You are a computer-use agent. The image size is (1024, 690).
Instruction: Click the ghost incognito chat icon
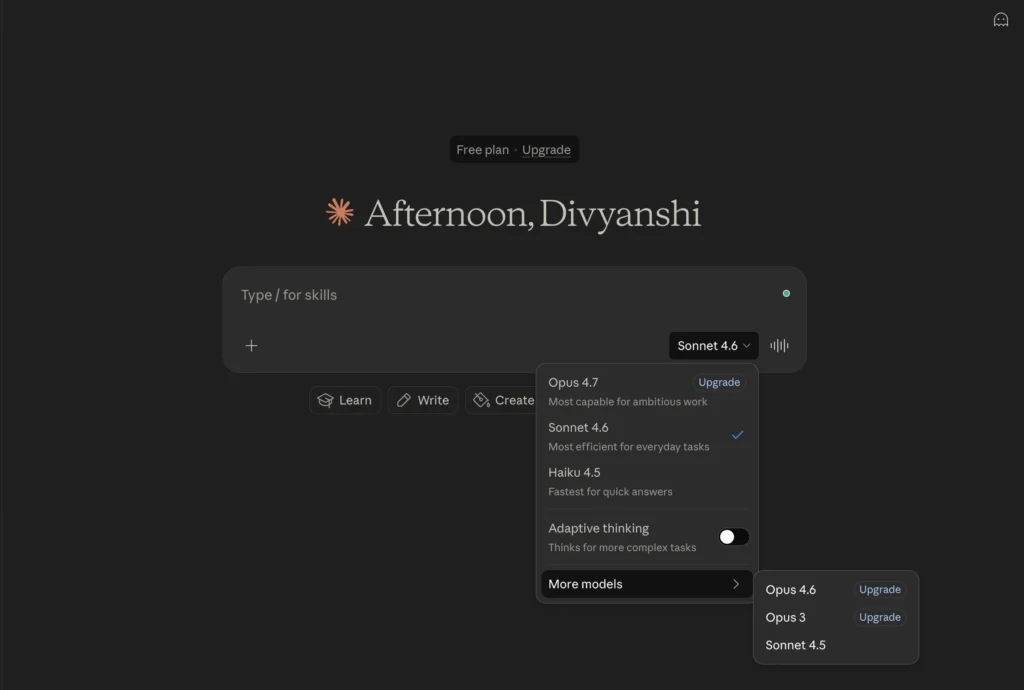(x=1000, y=20)
